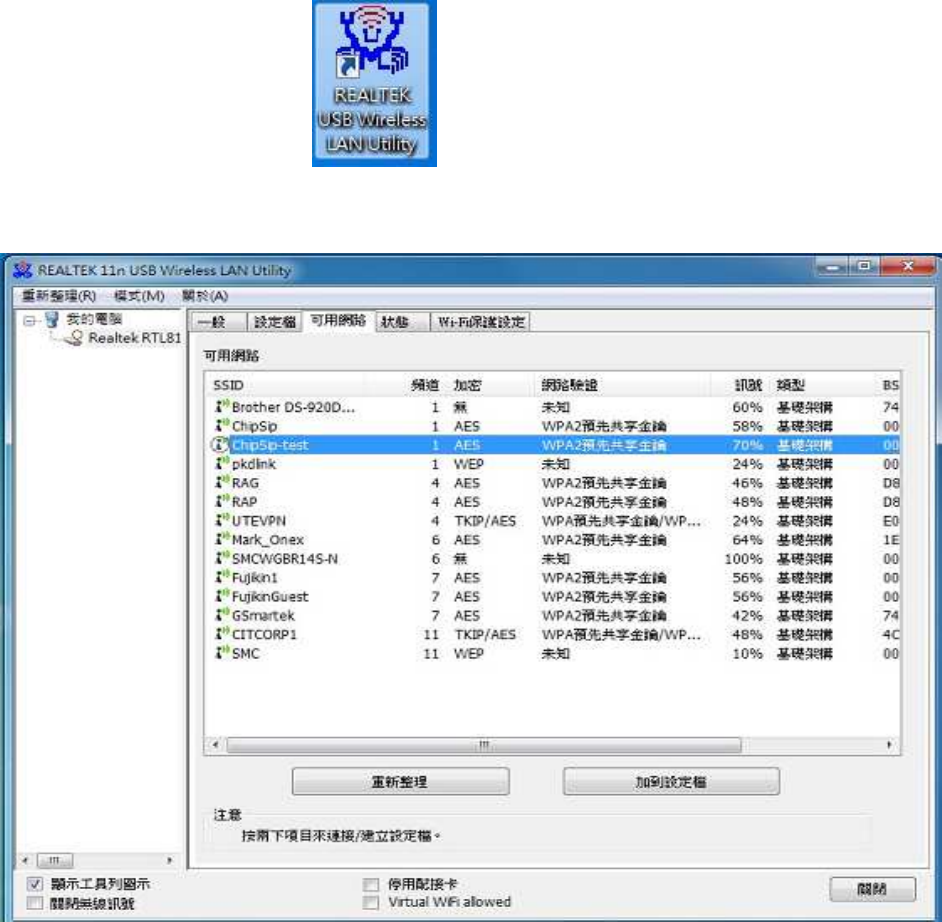This screenshot has height=922, width=942.
Task: Sort list by 類型 column header
Action: [791, 385]
